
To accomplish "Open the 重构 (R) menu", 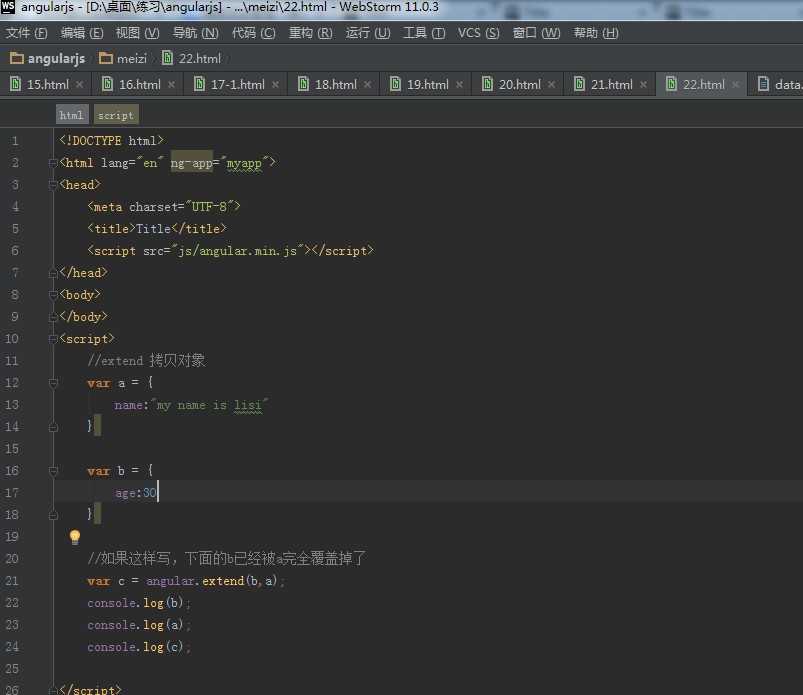I will click(310, 33).
